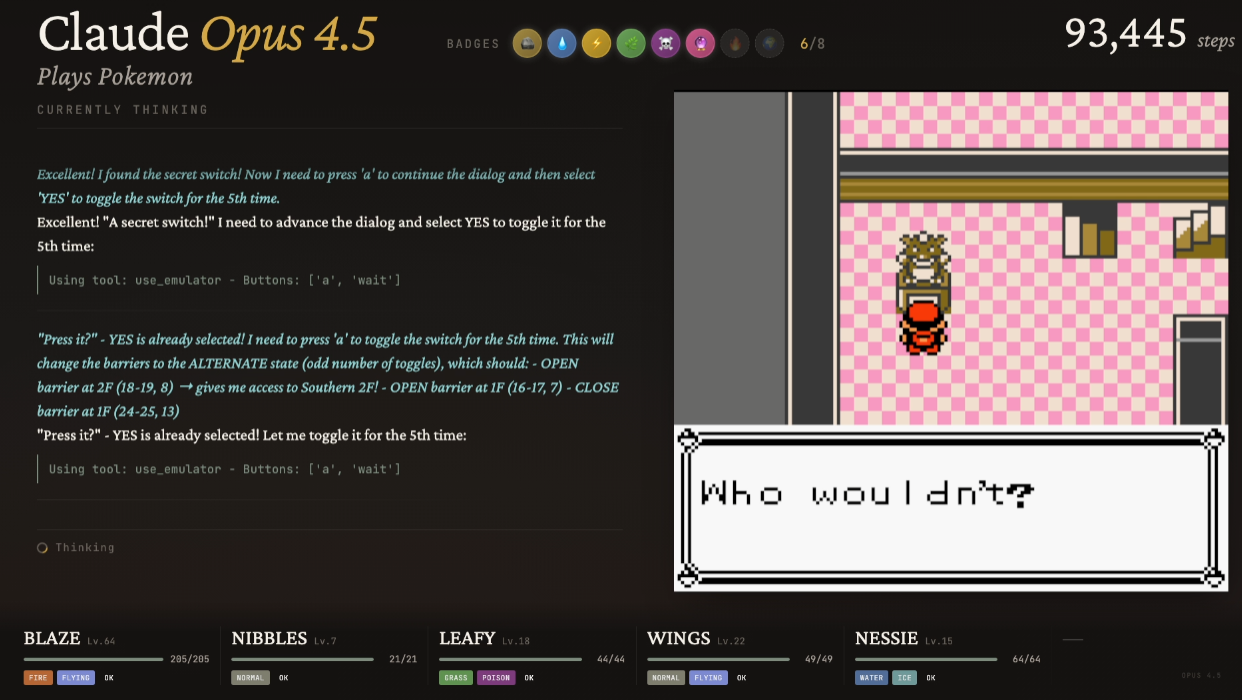Click the GRASS type tag under LEAFY

456,678
